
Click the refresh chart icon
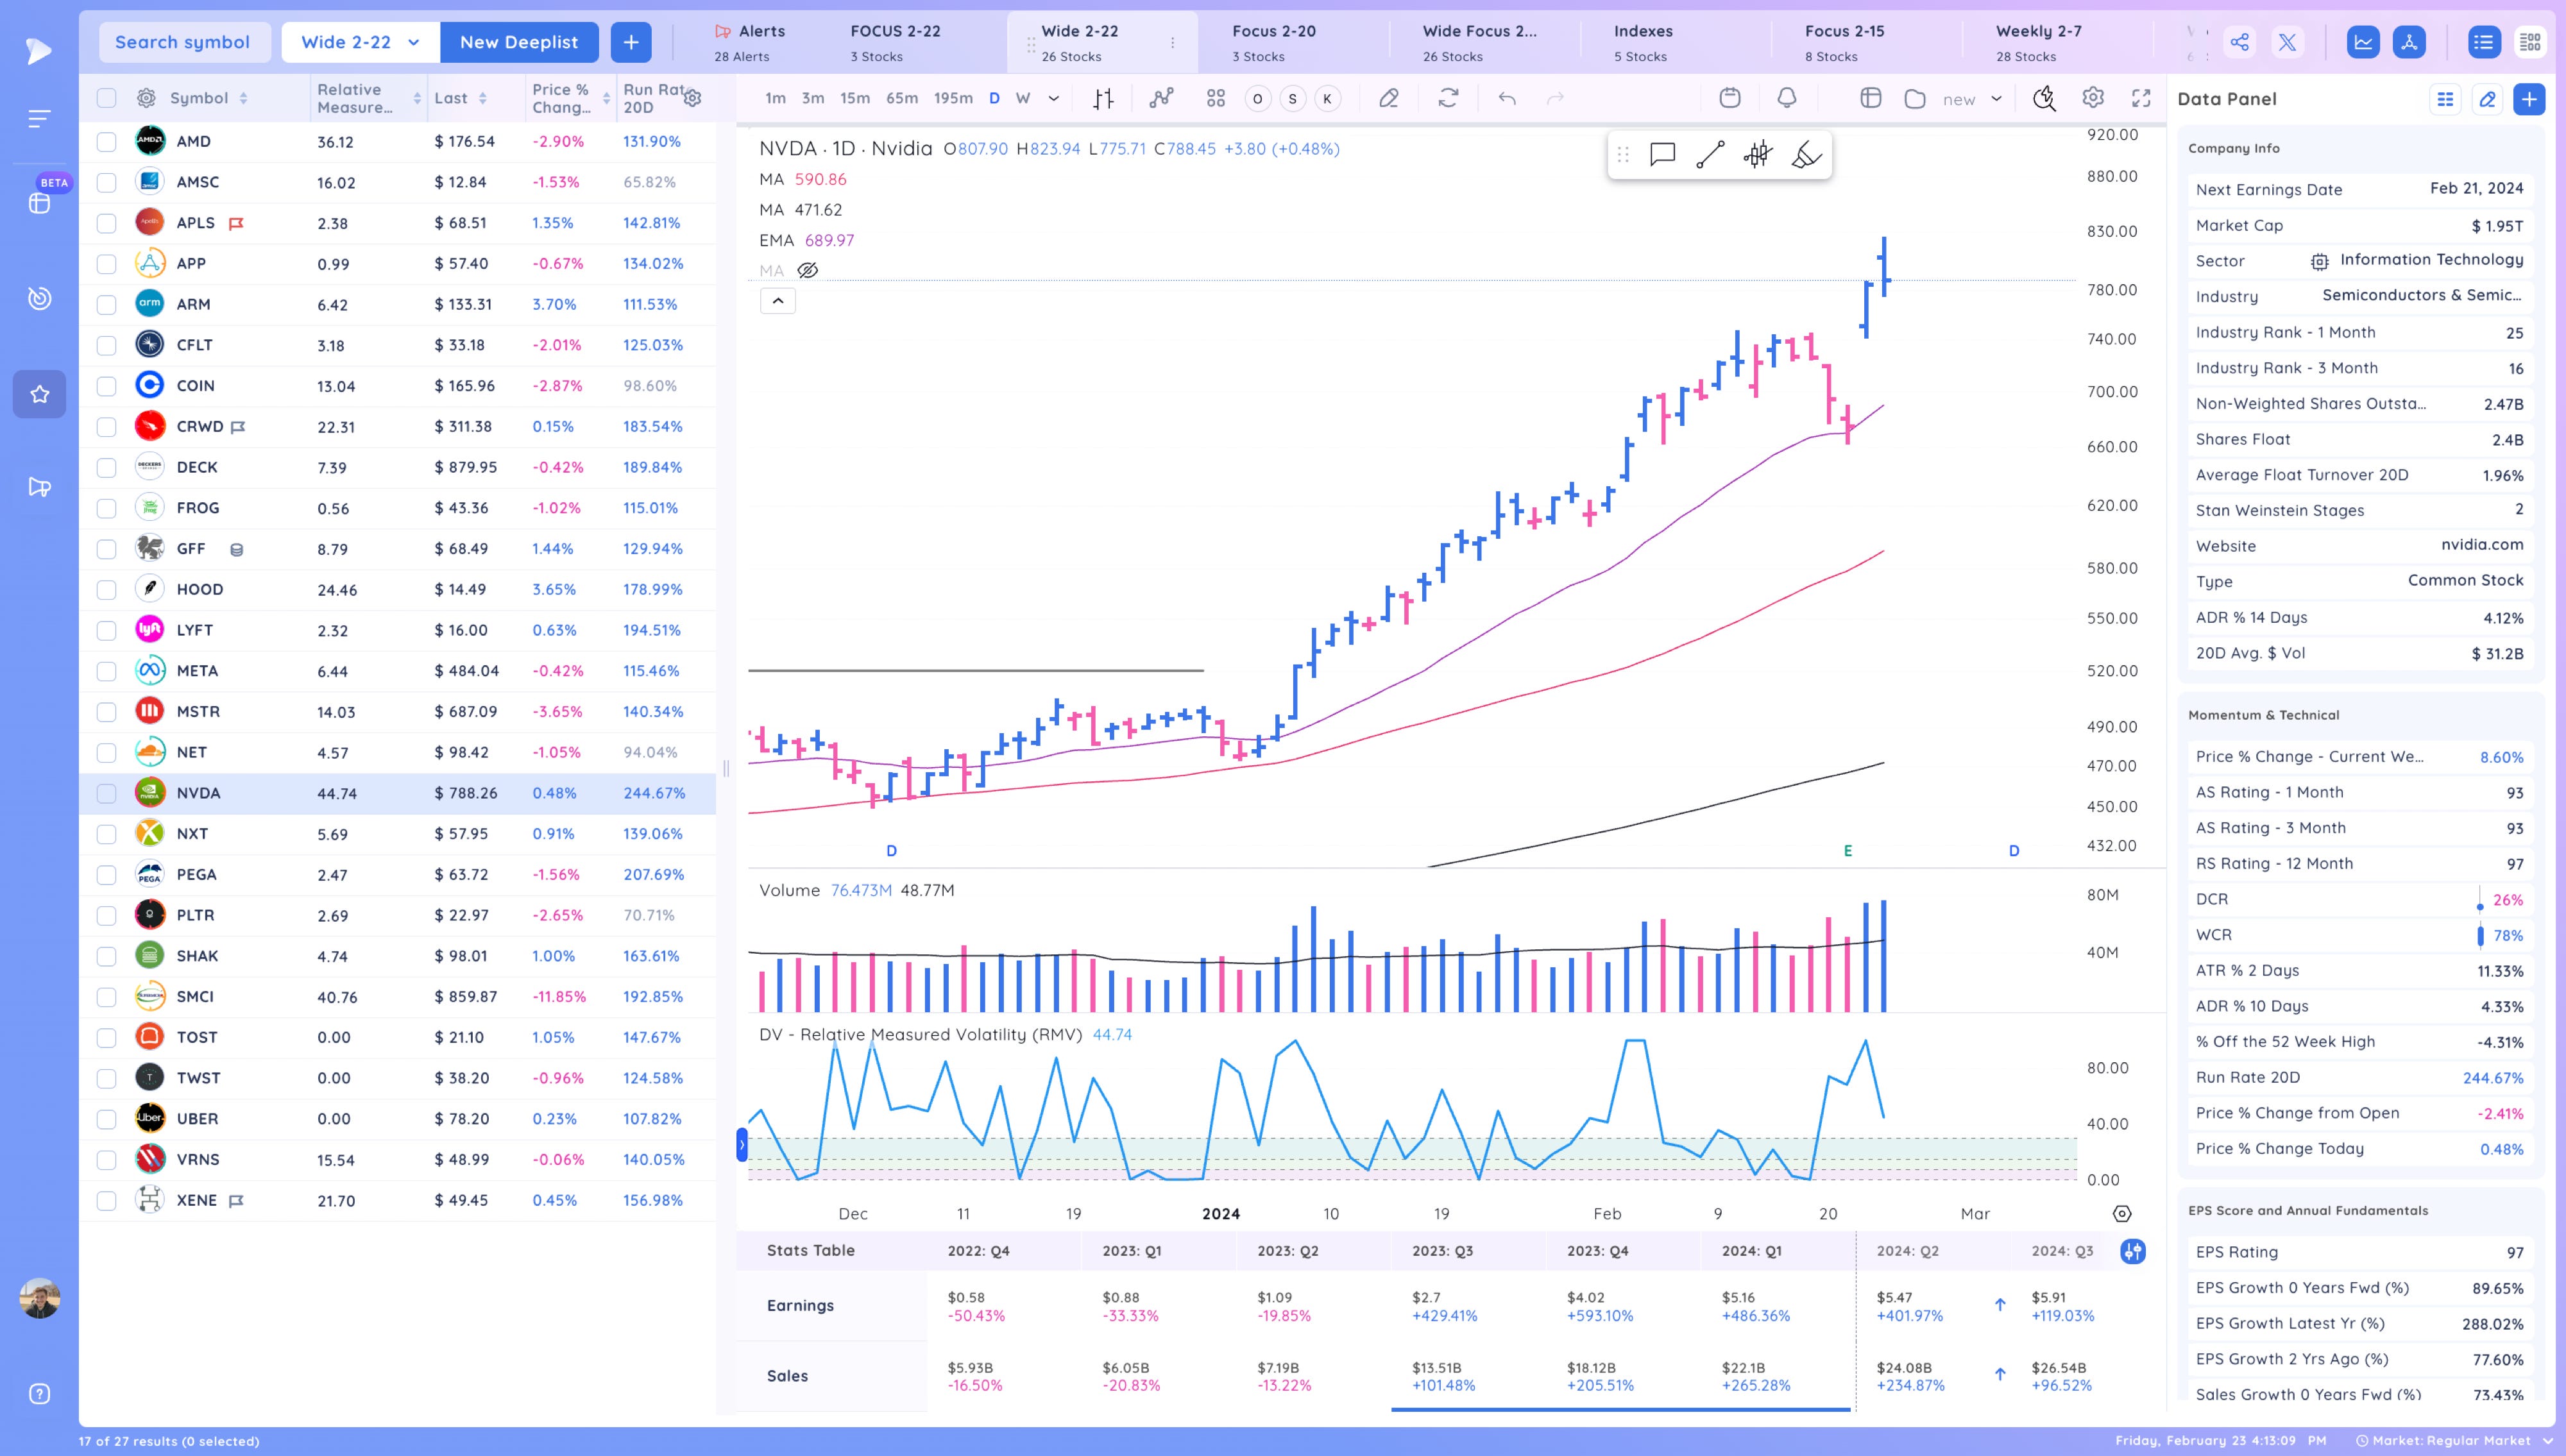[1448, 98]
